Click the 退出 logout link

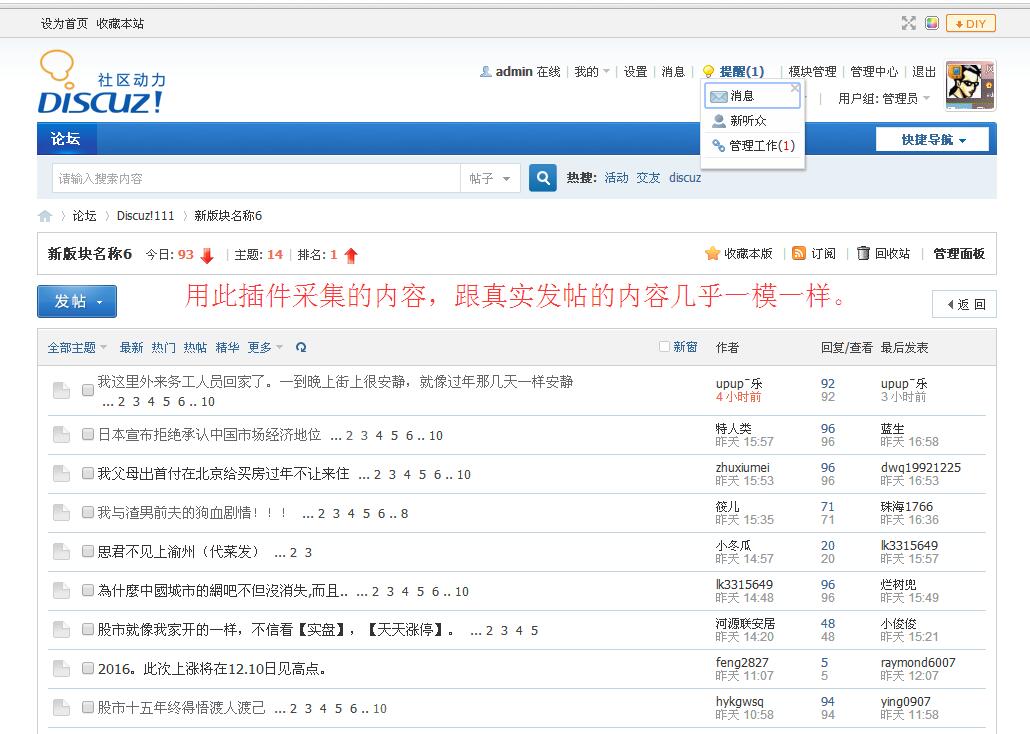[x=924, y=72]
